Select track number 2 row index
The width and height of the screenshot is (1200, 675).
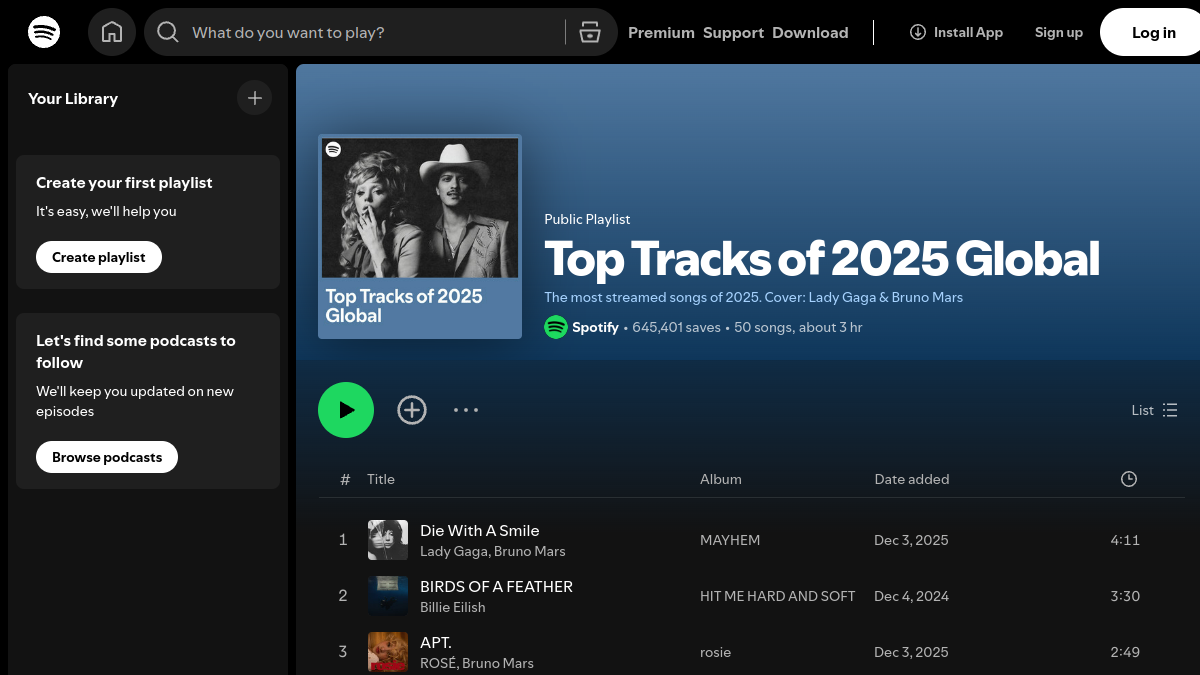(343, 596)
